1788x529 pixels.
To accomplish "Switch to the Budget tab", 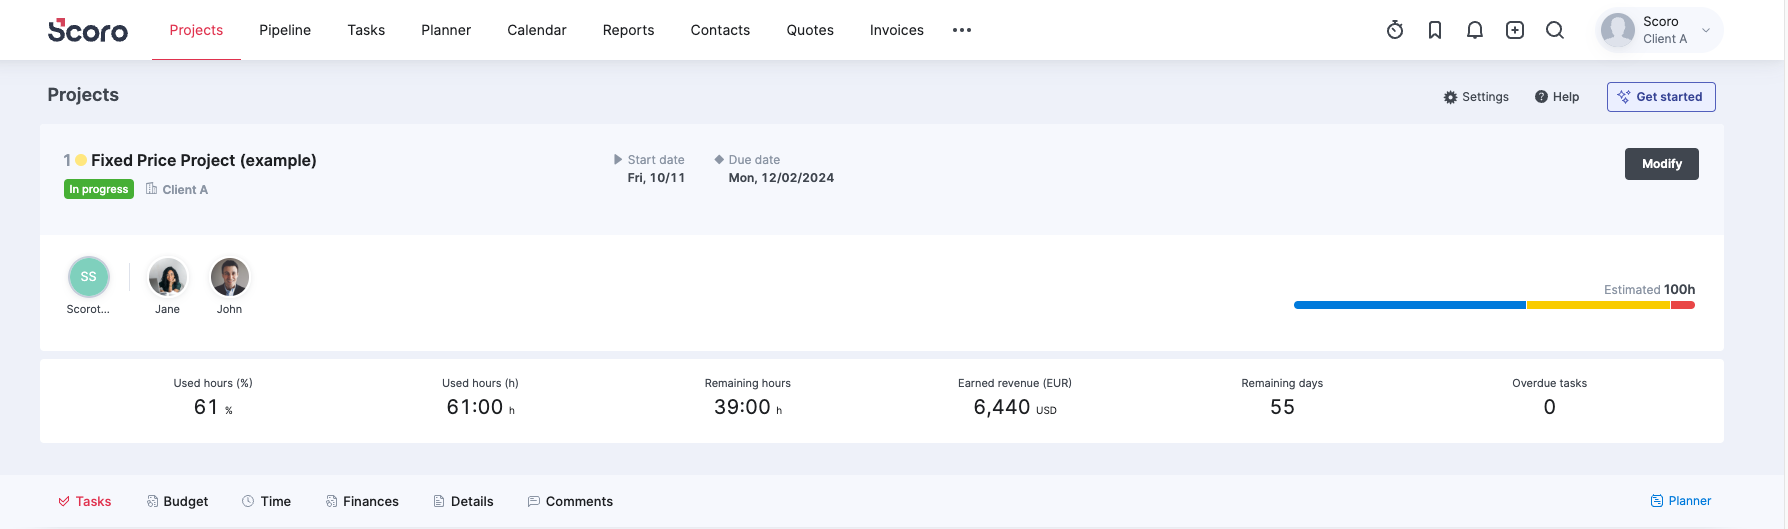I will pyautogui.click(x=177, y=501).
